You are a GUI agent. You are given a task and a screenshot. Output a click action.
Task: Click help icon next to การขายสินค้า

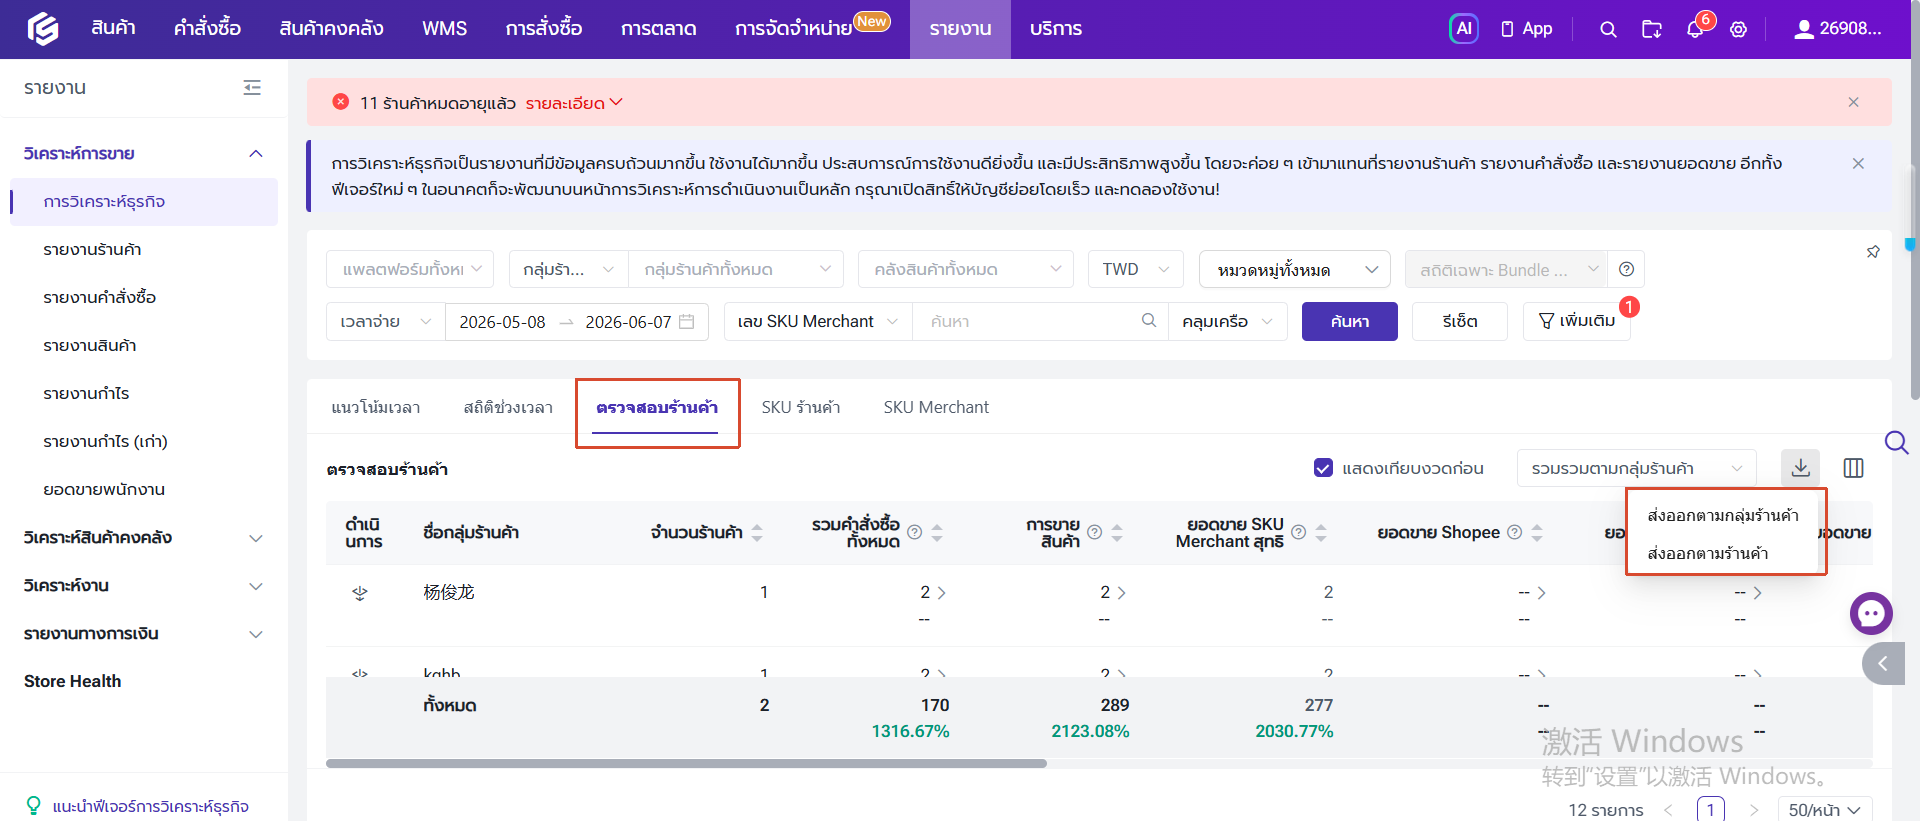[1094, 532]
